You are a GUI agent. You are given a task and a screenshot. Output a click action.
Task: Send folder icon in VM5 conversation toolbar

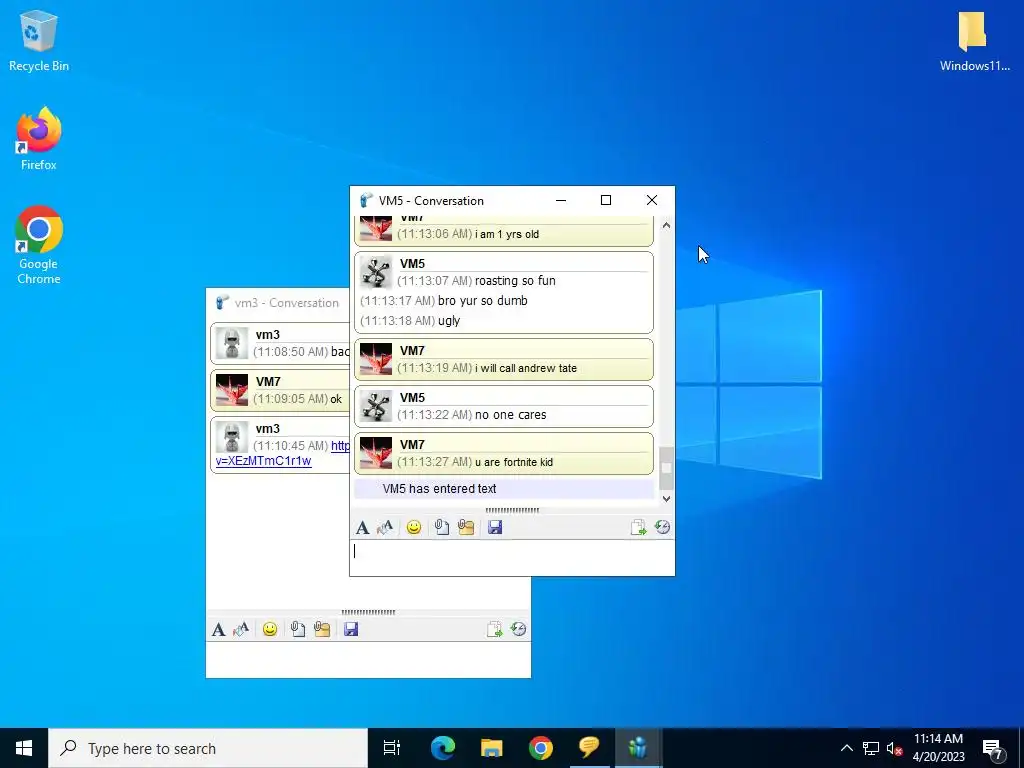466,527
